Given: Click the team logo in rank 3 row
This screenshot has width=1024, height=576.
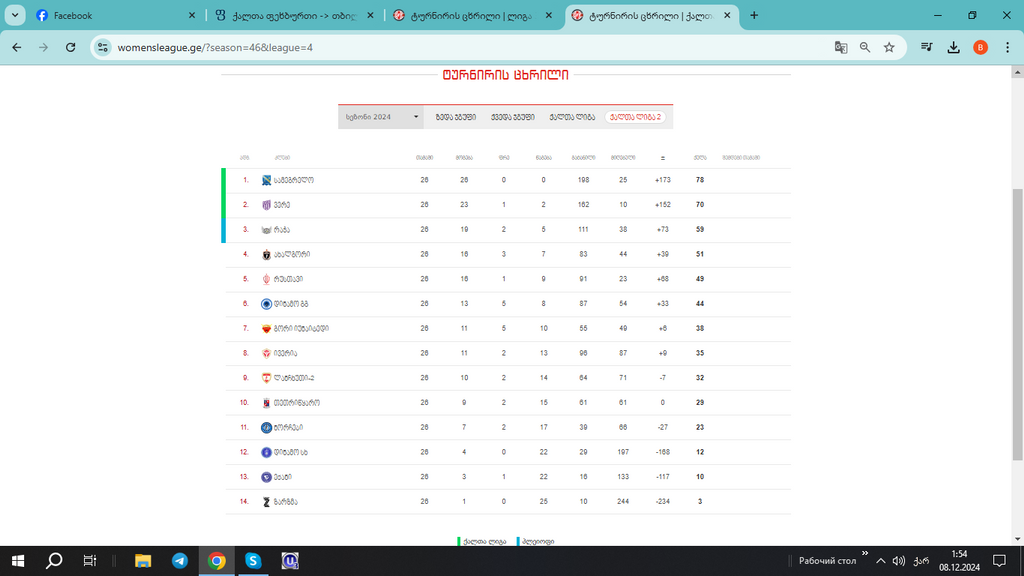Looking at the screenshot, I should [266, 230].
